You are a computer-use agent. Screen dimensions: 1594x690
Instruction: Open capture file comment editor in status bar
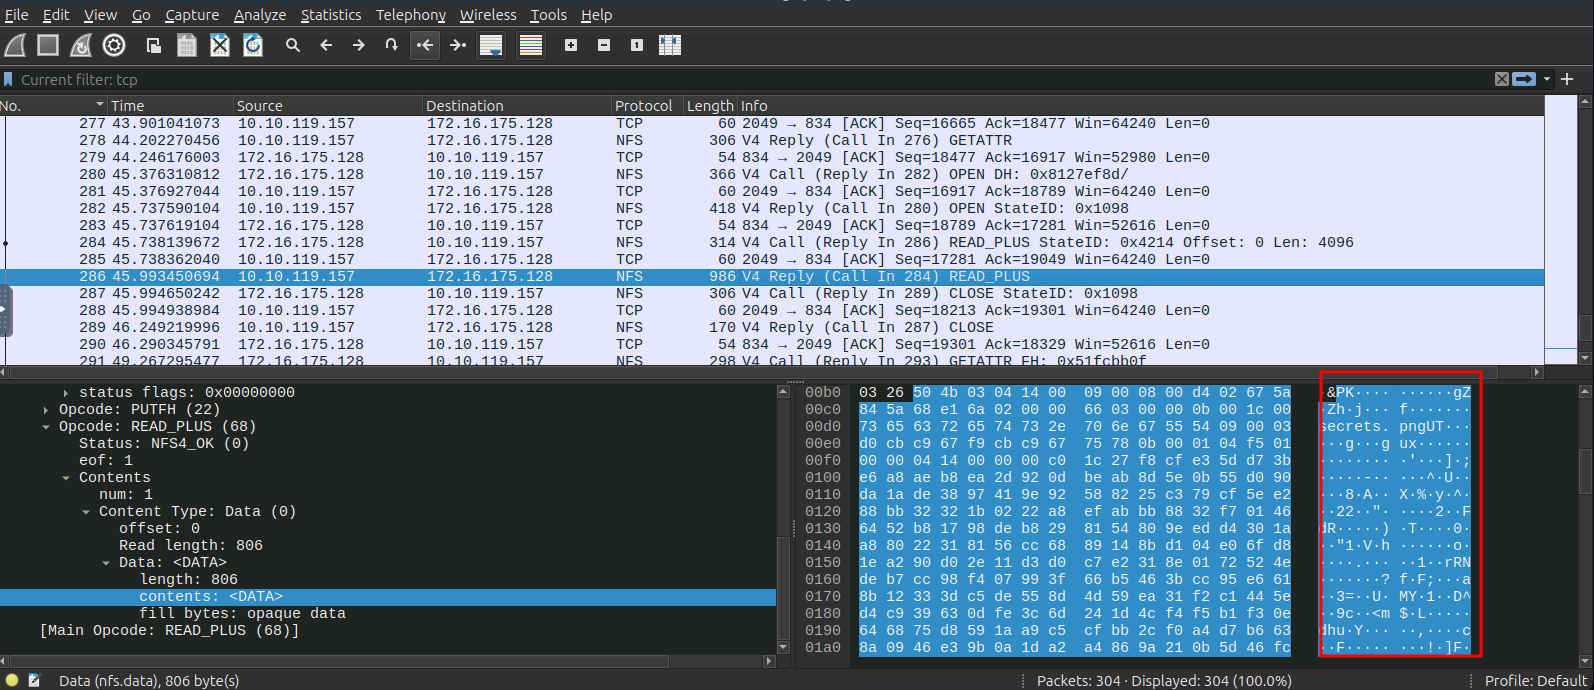coord(34,680)
